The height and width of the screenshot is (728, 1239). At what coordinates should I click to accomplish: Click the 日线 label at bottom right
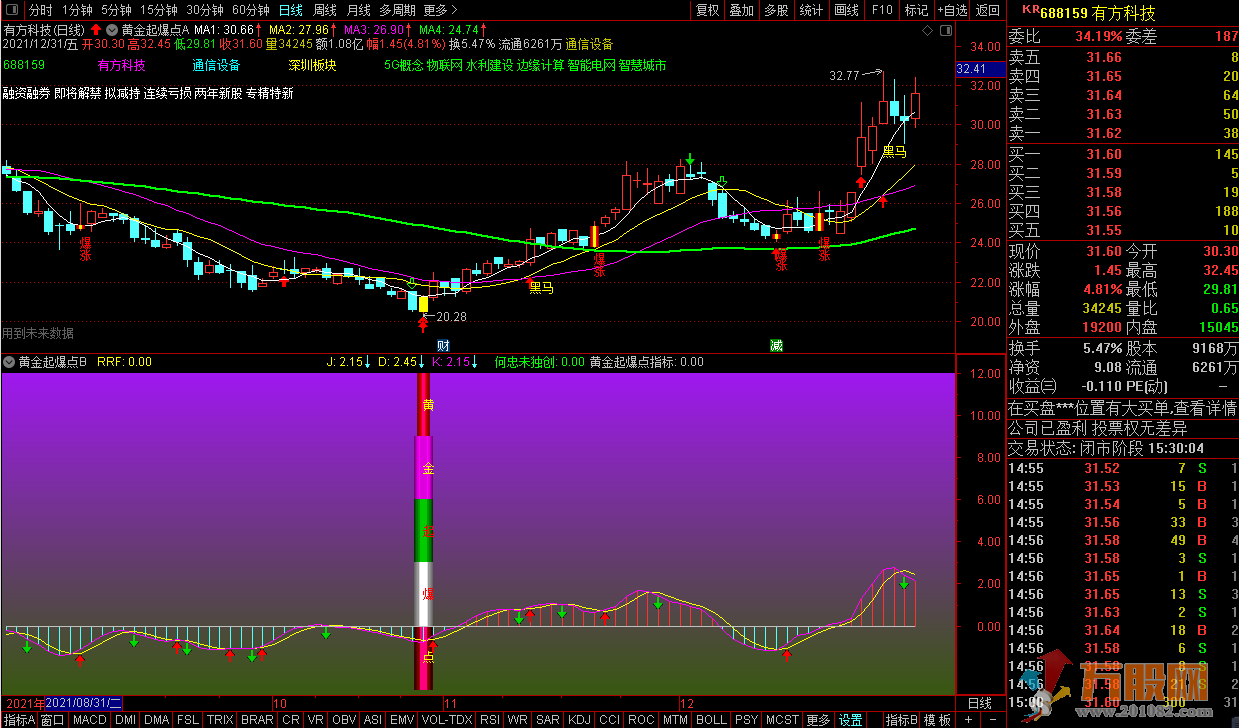[x=981, y=703]
